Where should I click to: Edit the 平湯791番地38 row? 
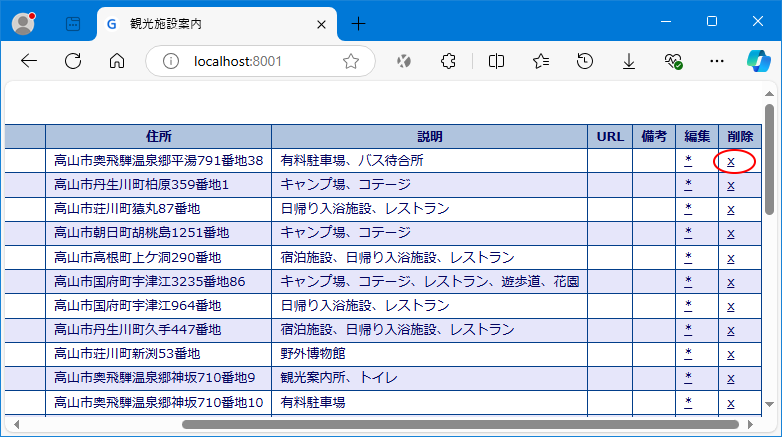(x=688, y=161)
